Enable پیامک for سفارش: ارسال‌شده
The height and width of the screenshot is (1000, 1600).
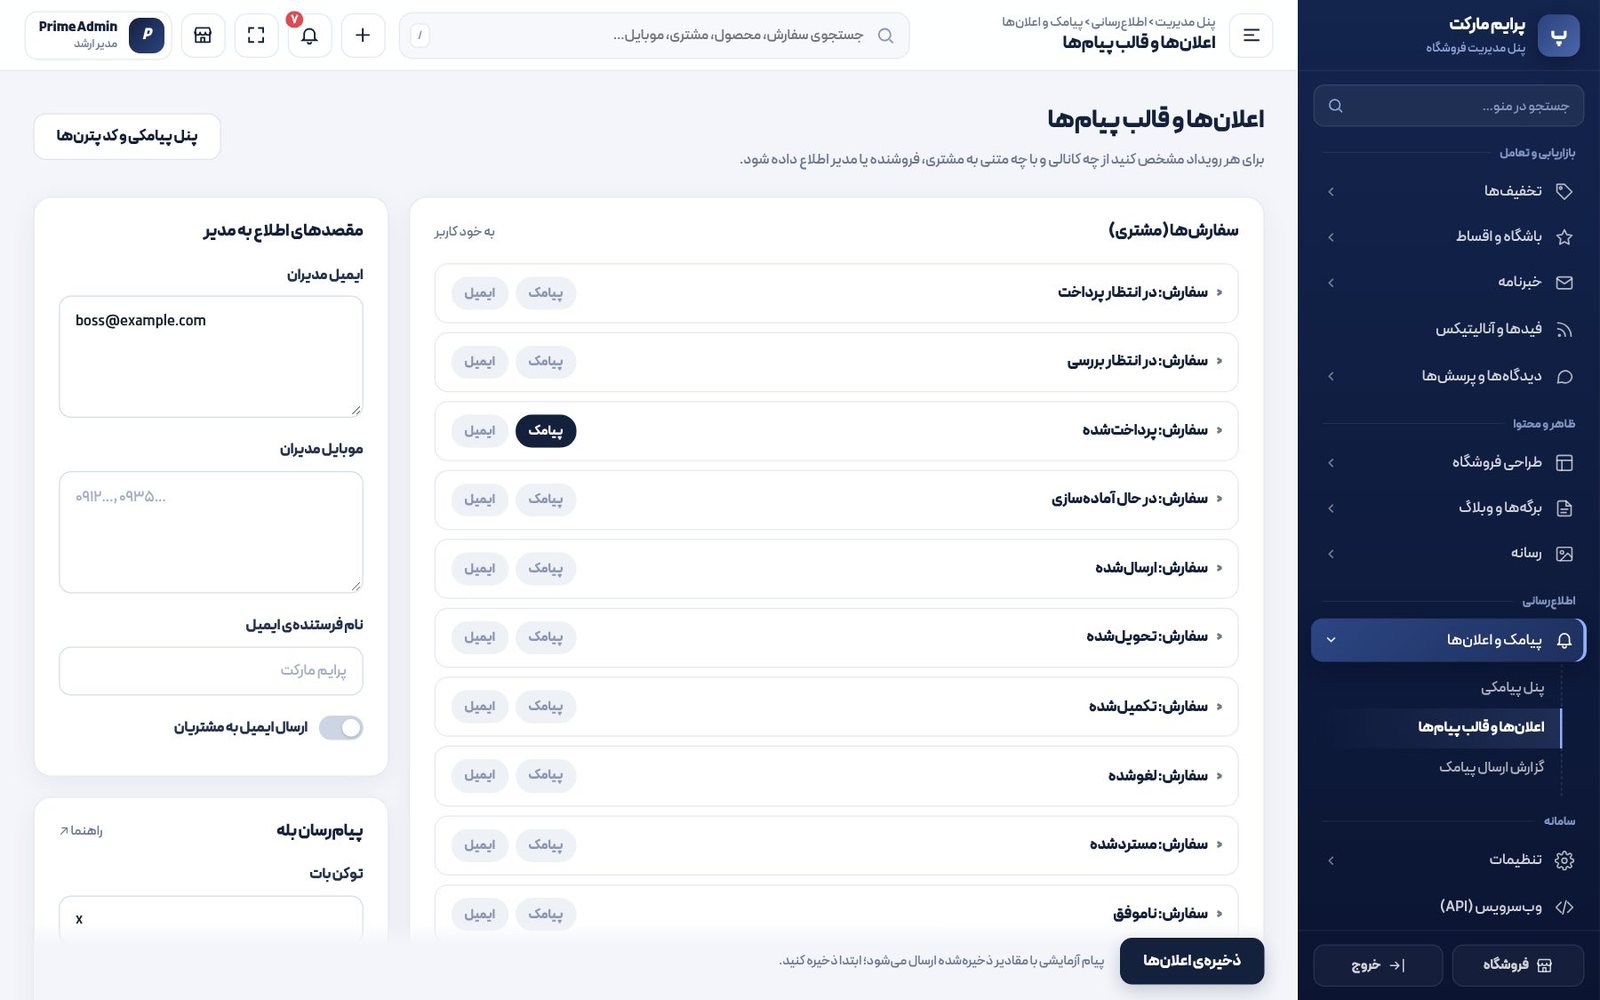click(546, 569)
